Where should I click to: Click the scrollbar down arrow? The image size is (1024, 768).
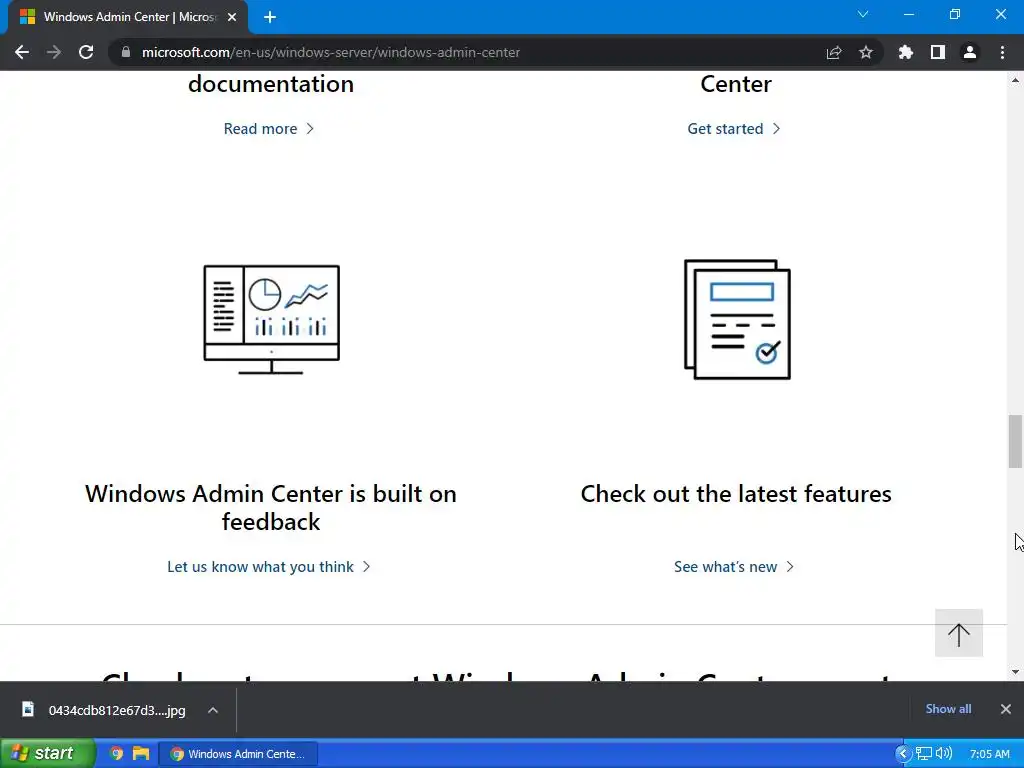[1015, 672]
